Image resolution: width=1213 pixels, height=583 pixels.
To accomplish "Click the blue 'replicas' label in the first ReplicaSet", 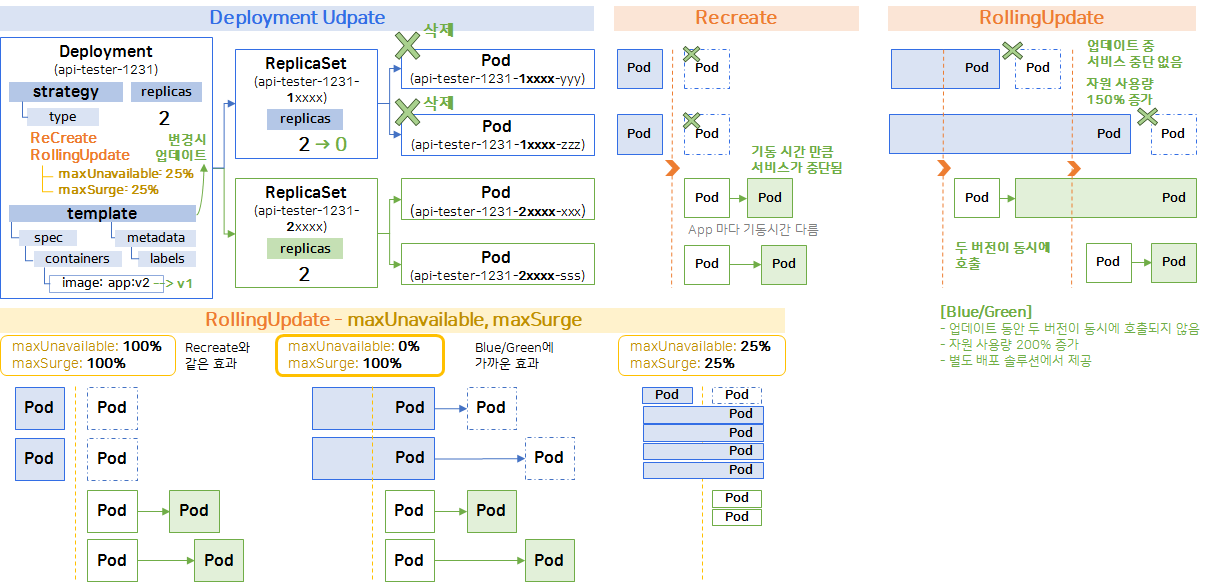I will pos(305,120).
